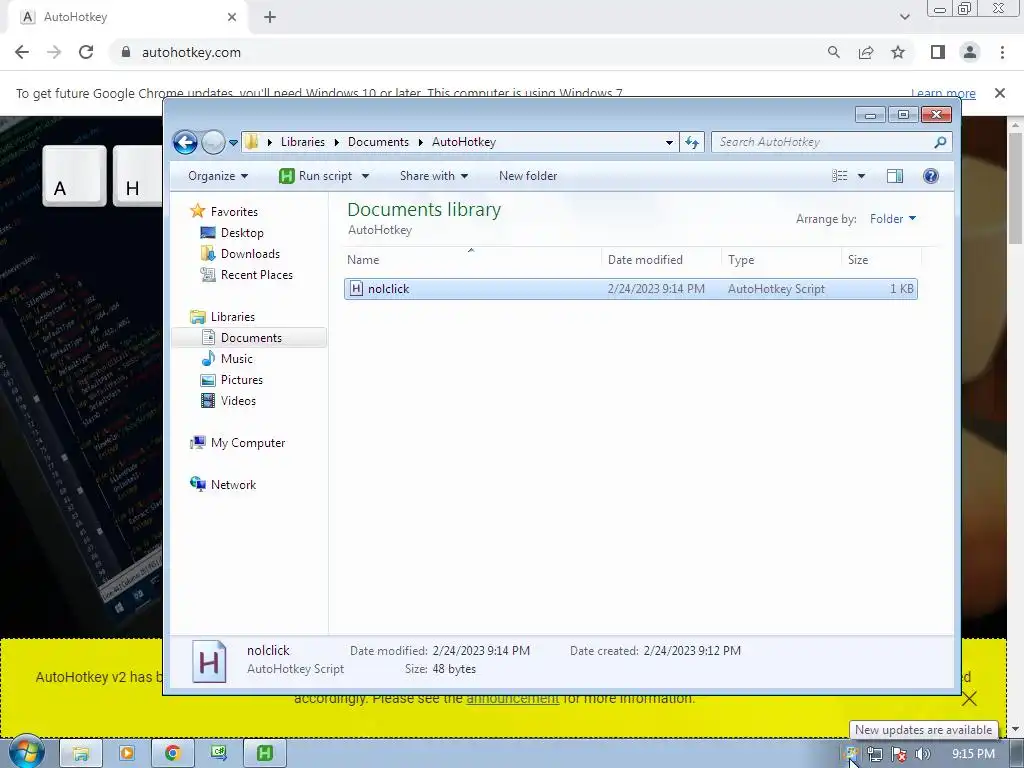The width and height of the screenshot is (1024, 768).
Task: Click the share this page icon in Chrome
Action: point(866,52)
